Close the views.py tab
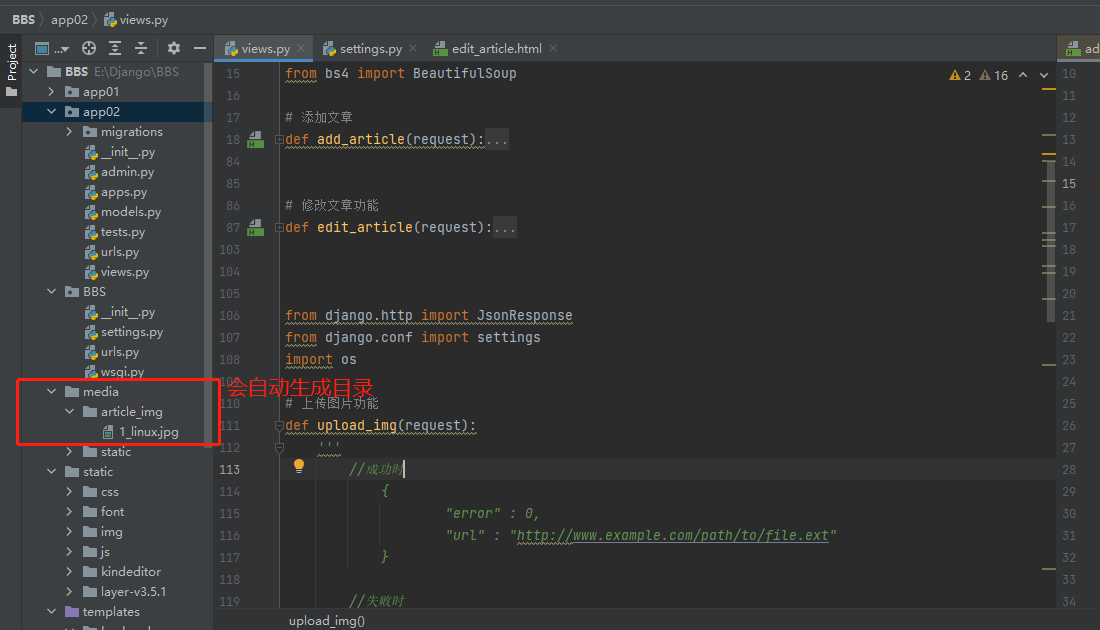Screen dimensions: 1100x630 coord(301,48)
